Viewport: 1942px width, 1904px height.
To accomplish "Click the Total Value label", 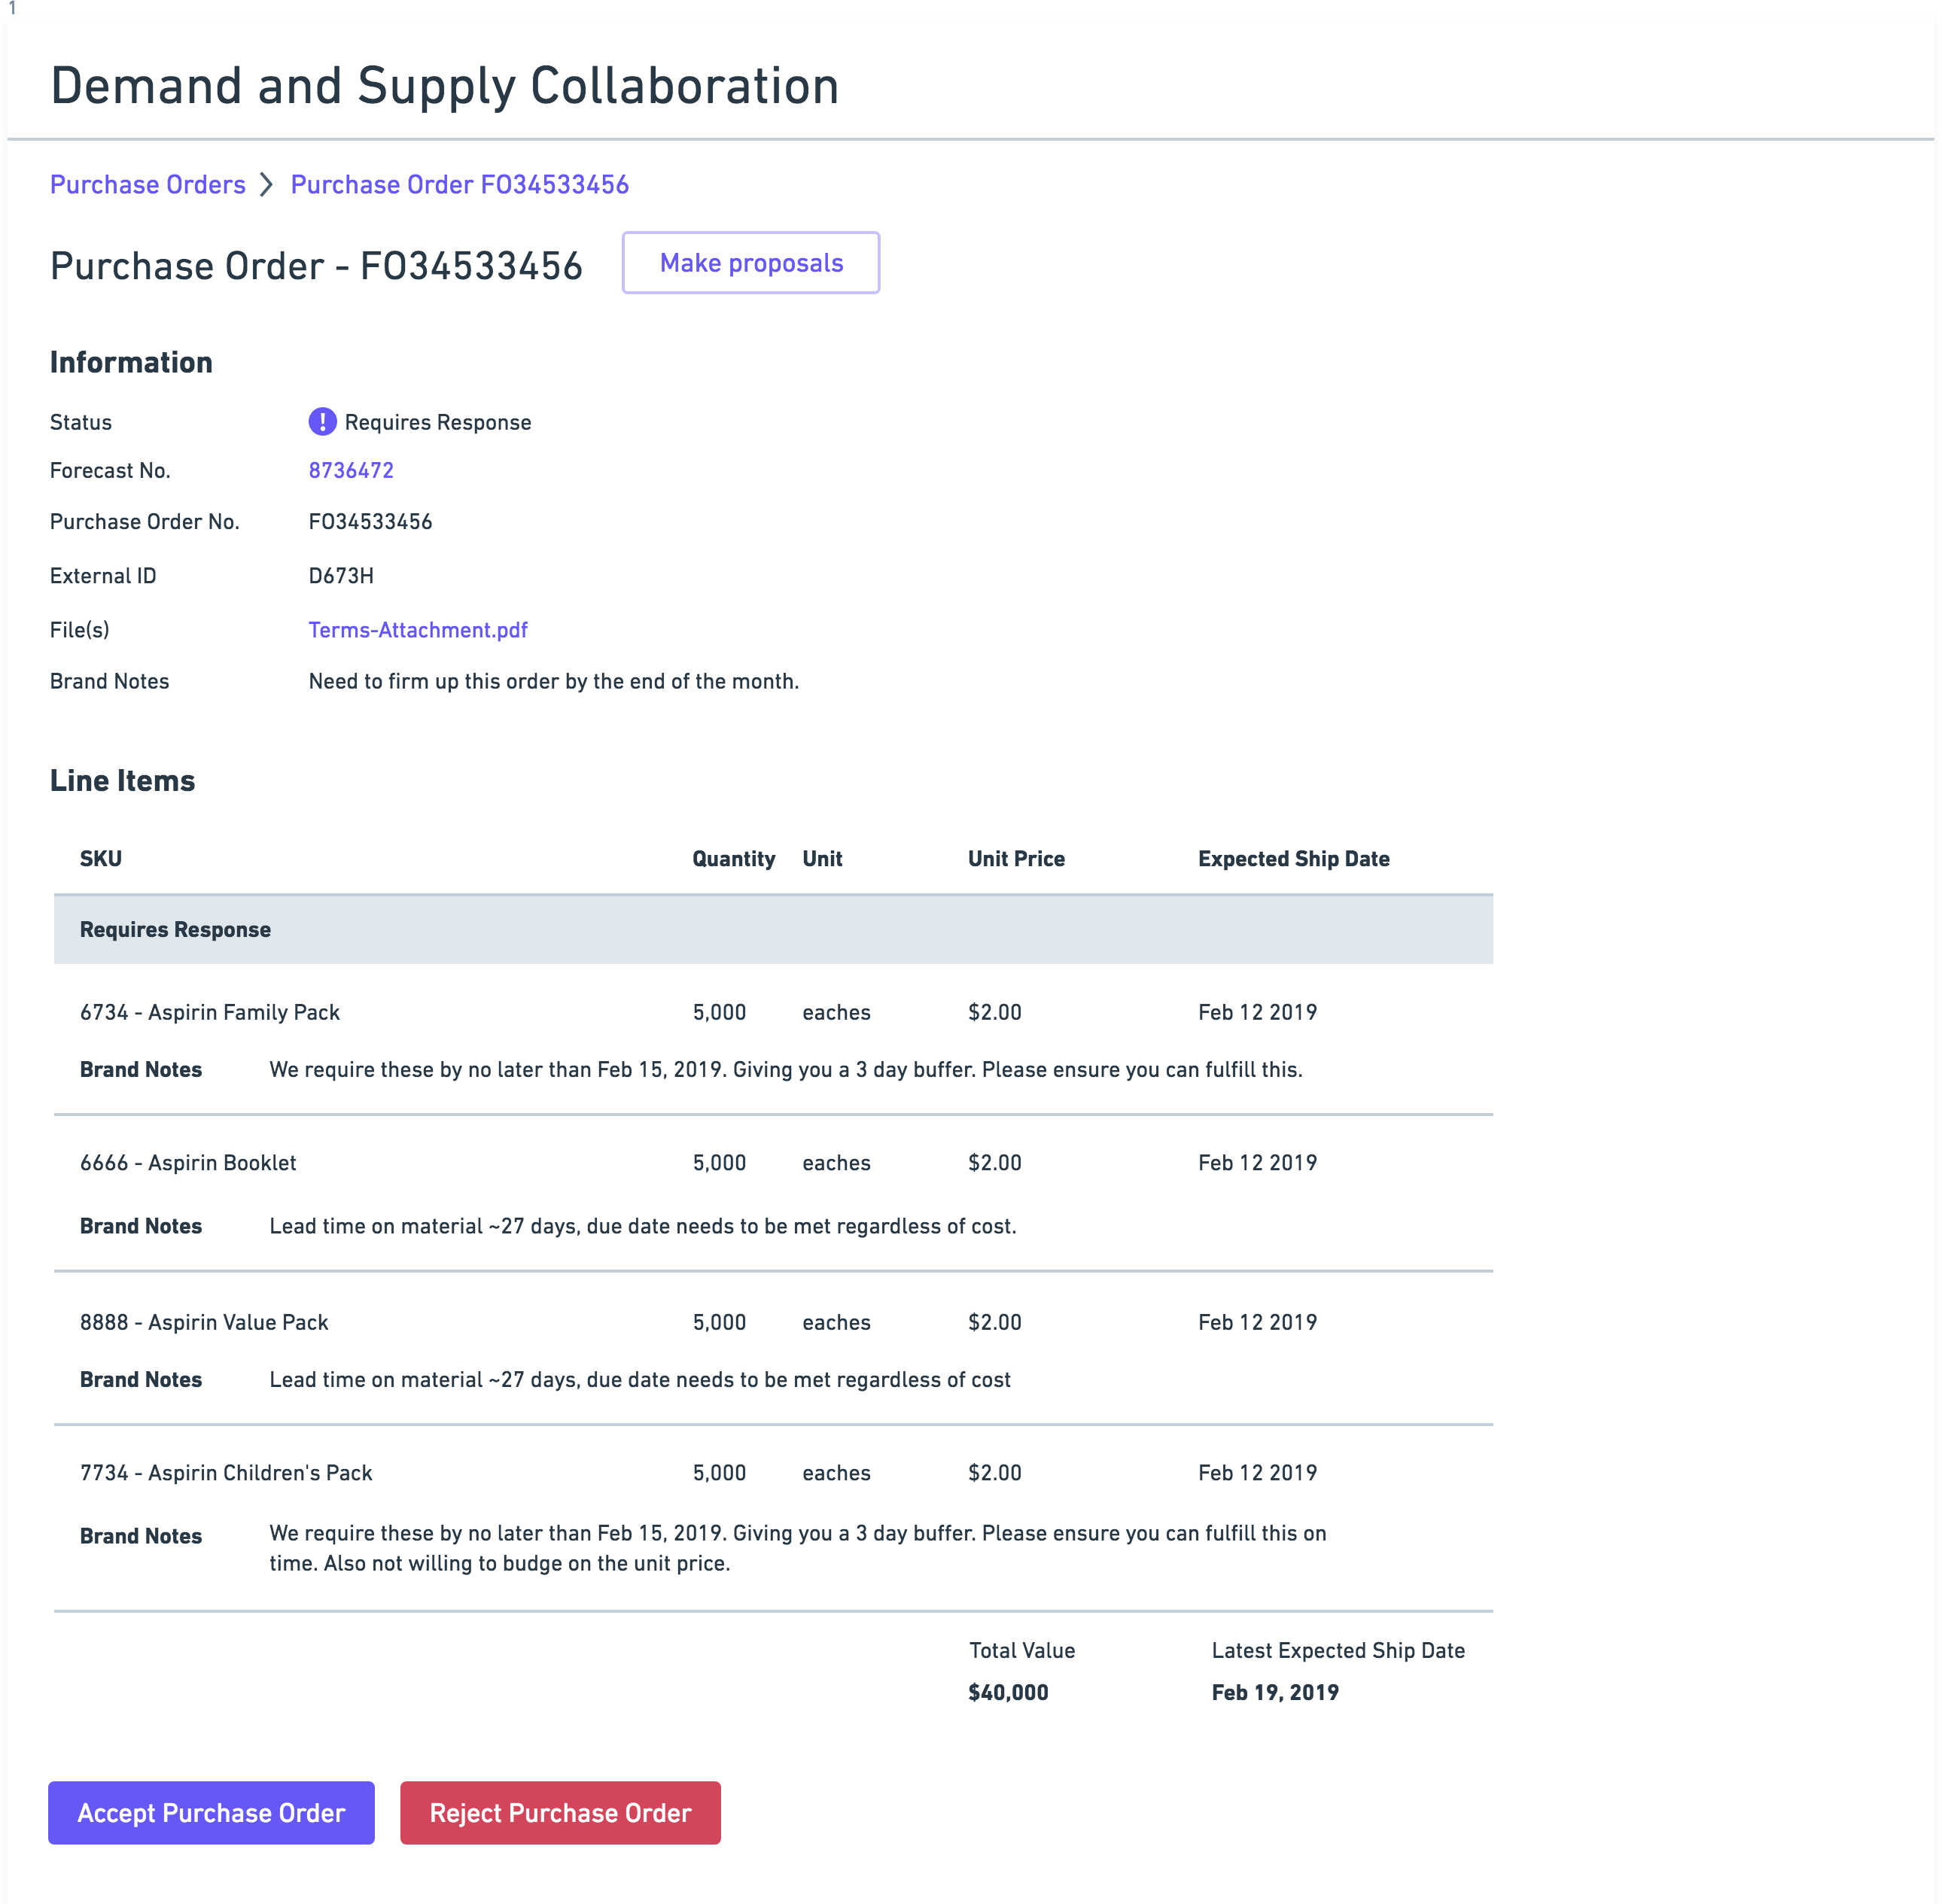I will click(1022, 1650).
